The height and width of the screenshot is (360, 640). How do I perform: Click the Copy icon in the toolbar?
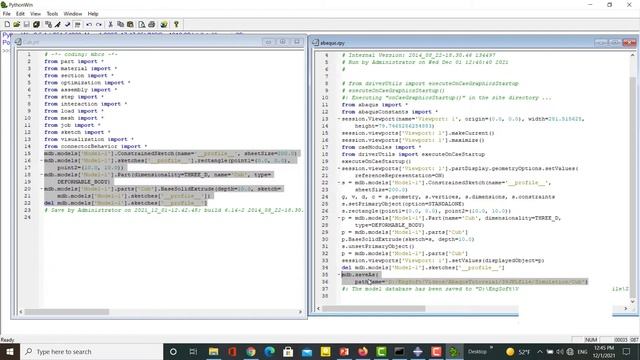(120, 24)
